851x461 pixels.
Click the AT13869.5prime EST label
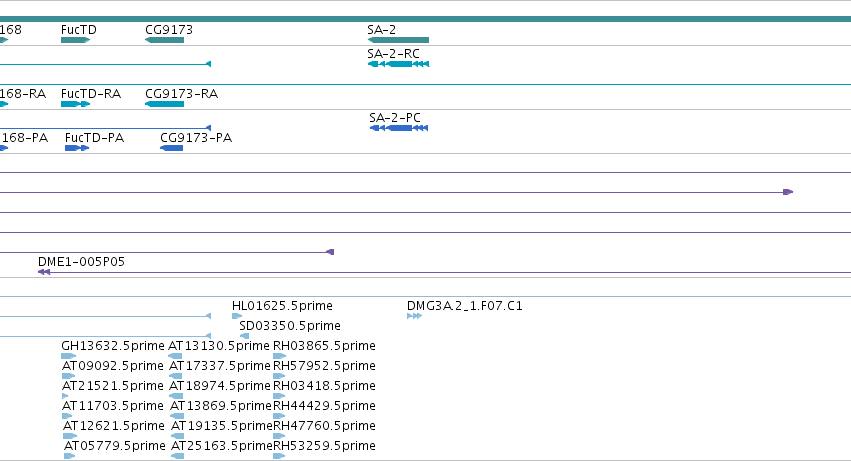[221, 406]
